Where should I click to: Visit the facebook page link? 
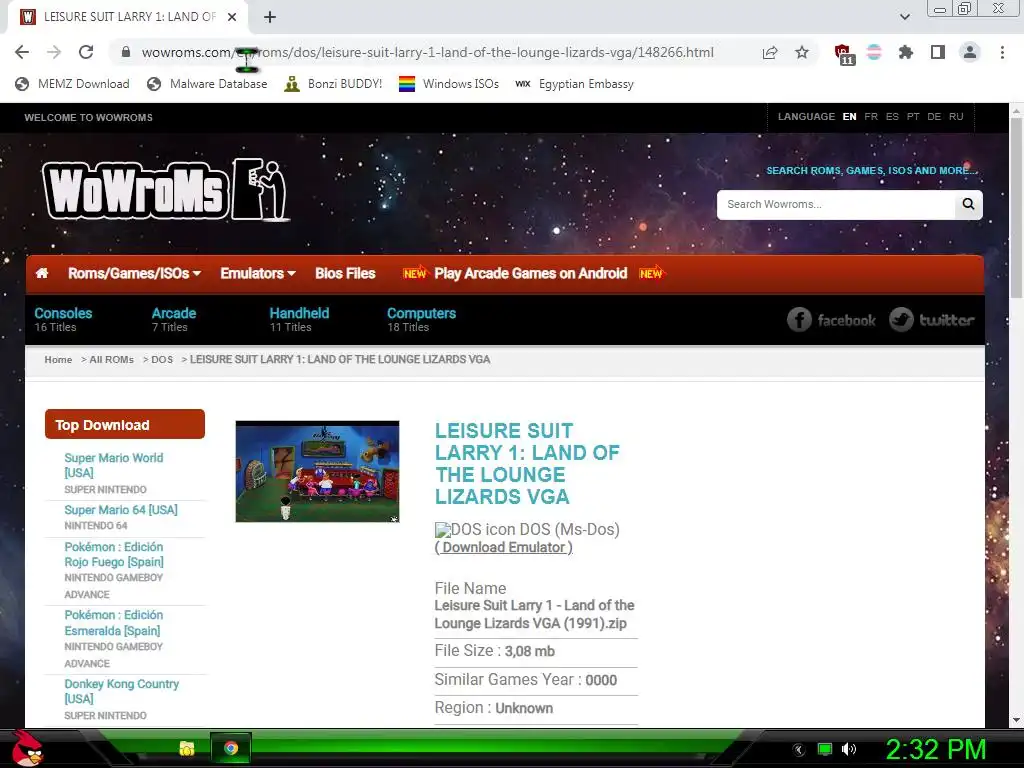831,319
